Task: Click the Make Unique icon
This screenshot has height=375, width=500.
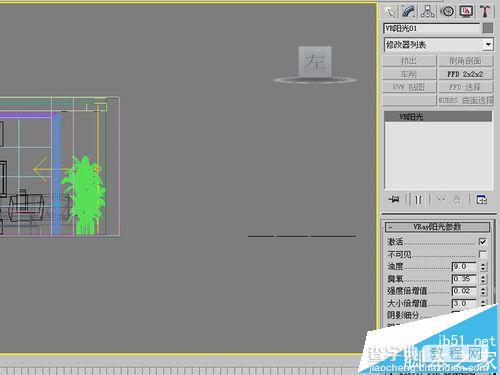Action: click(x=441, y=199)
